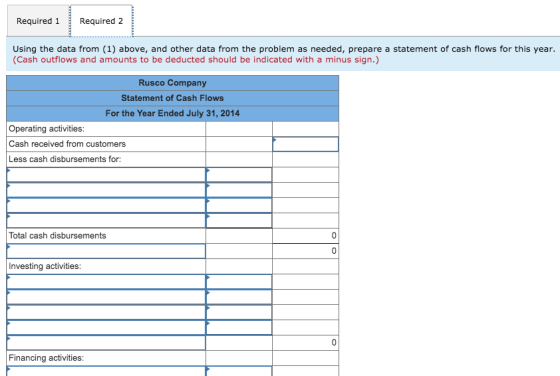The height and width of the screenshot is (376, 560).
Task: Click the zero total cell directly above Financing activities
Action: pos(305,343)
